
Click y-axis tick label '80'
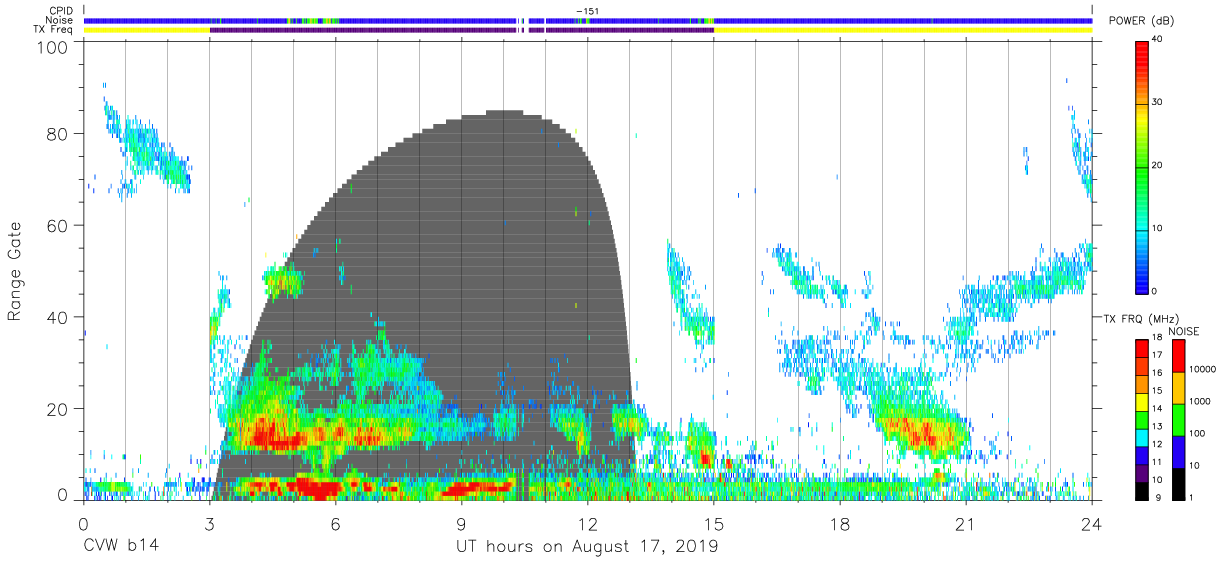coord(59,134)
